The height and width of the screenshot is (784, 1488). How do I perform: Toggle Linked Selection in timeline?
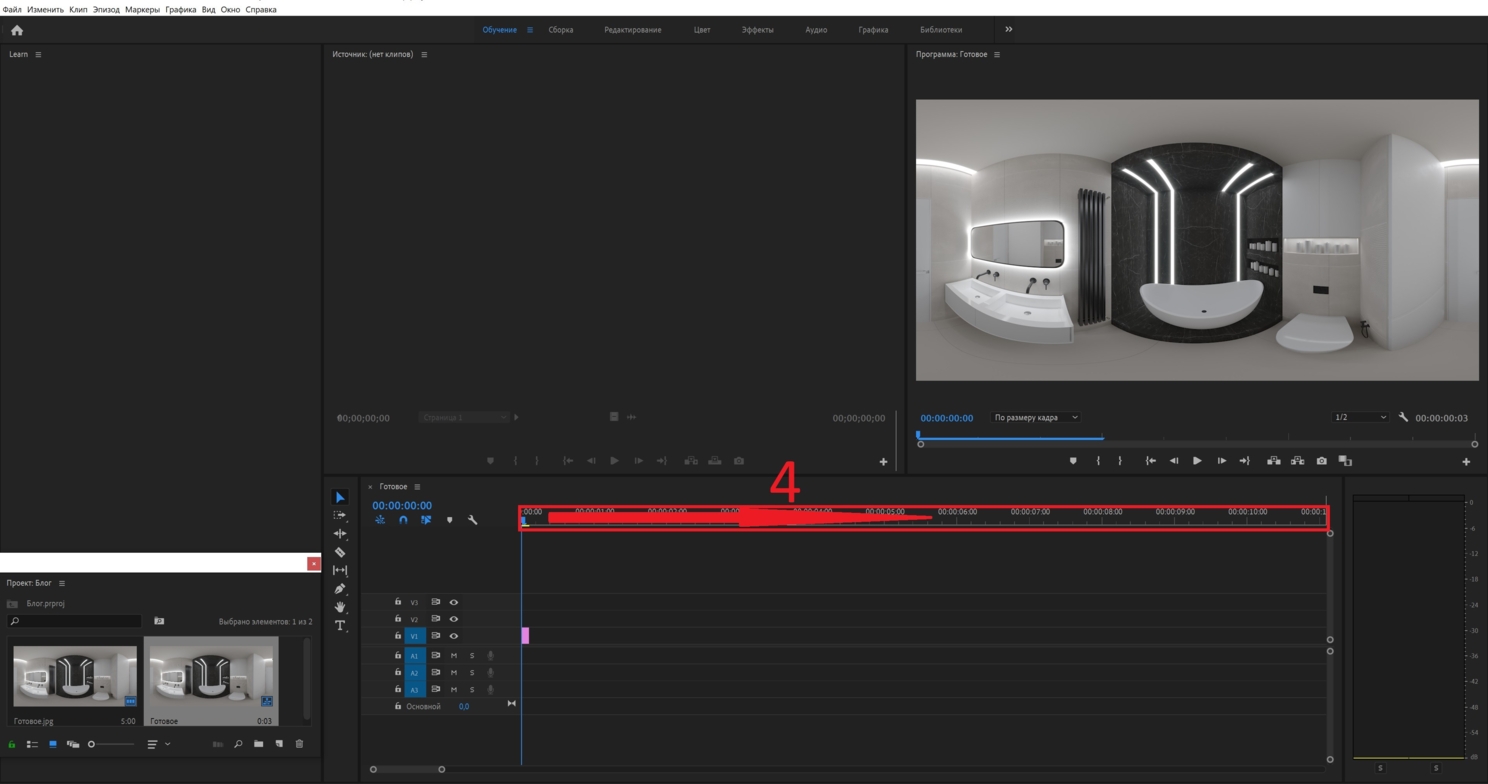click(x=426, y=520)
